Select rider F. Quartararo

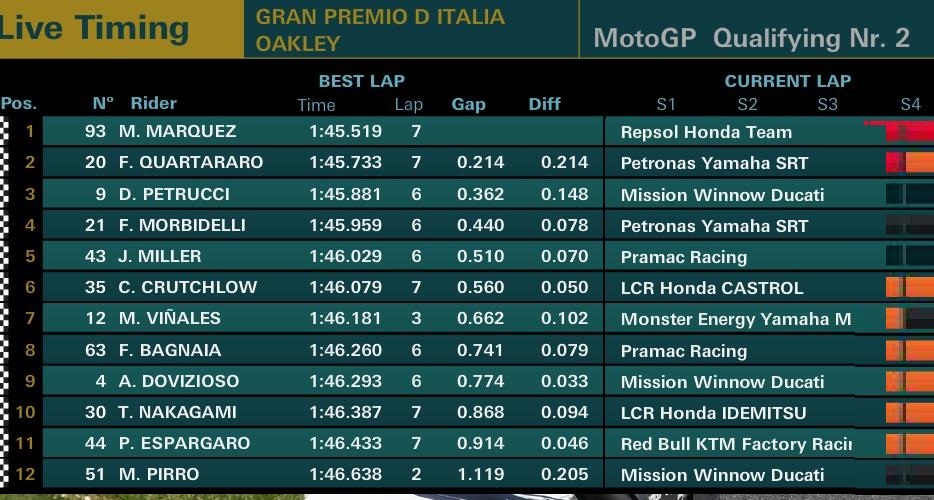[x=190, y=163]
